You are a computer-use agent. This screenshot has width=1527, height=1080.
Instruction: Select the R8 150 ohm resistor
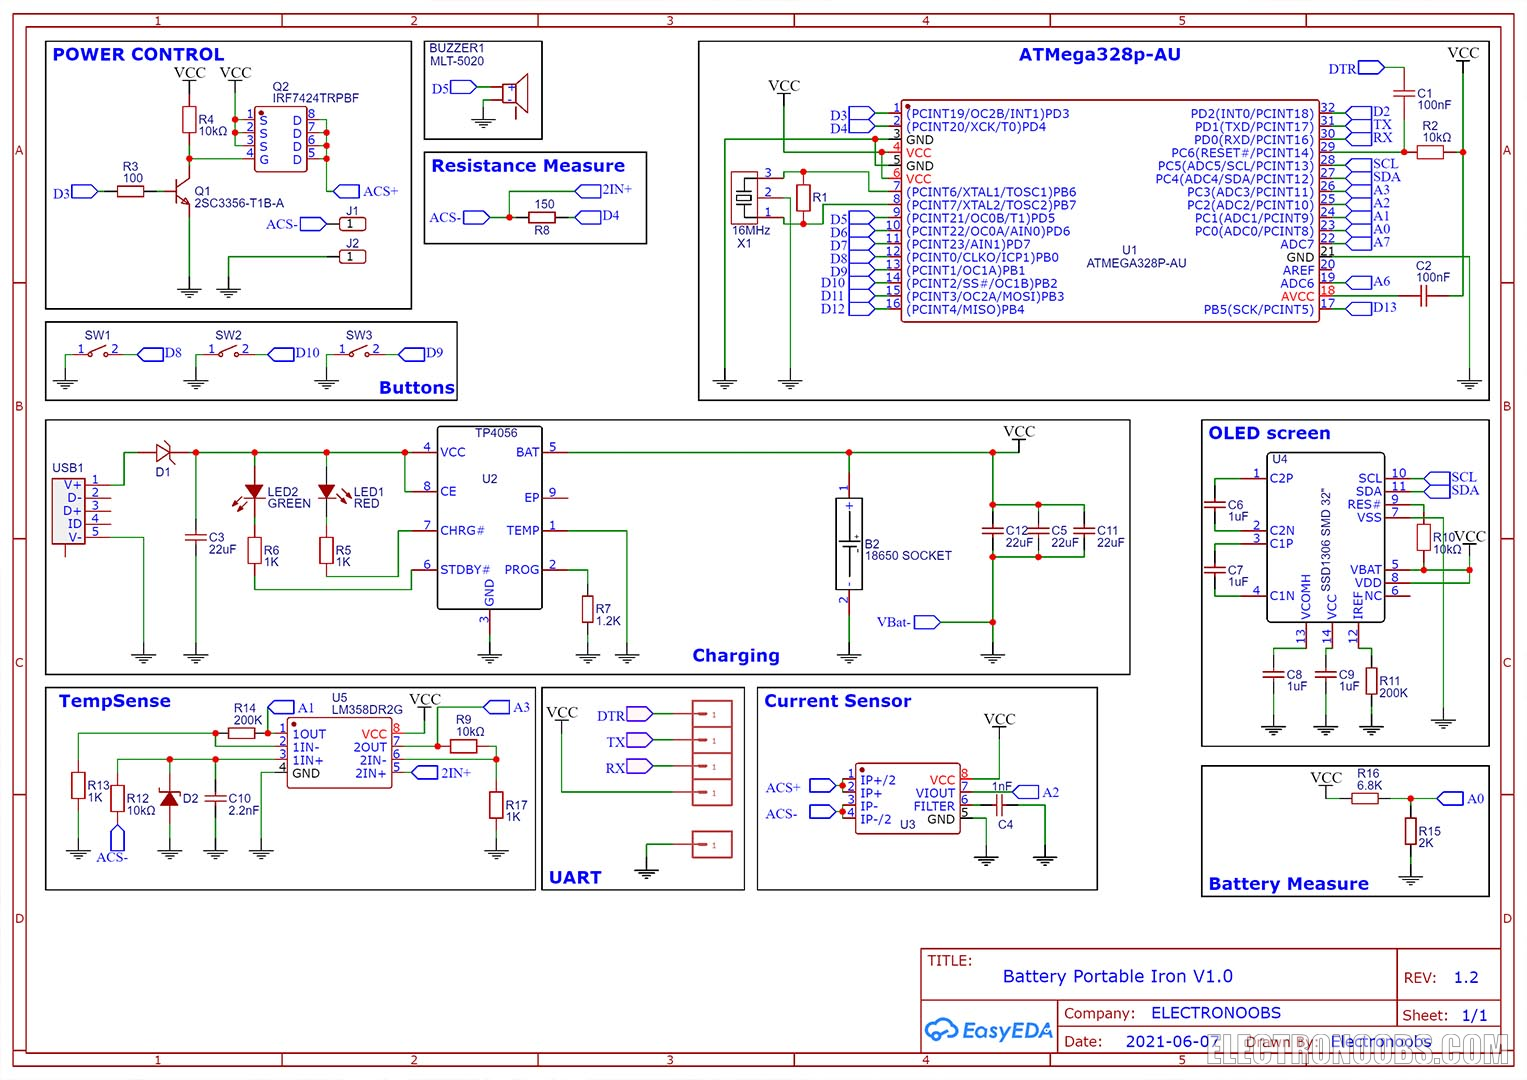click(x=542, y=217)
